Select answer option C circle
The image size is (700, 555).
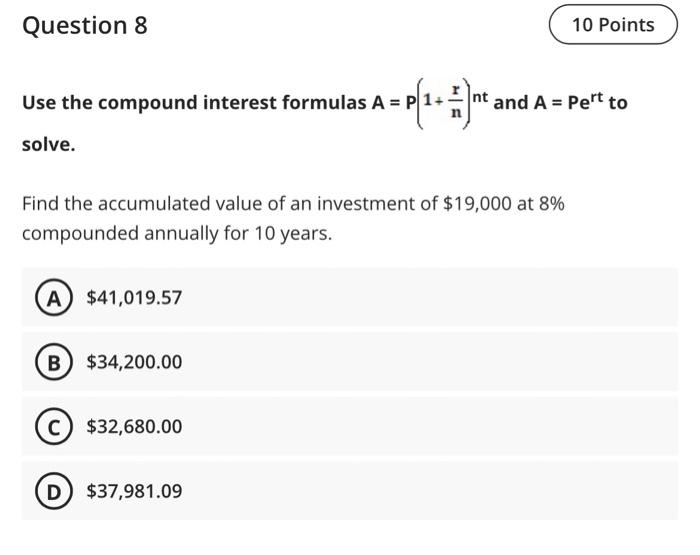[54, 427]
